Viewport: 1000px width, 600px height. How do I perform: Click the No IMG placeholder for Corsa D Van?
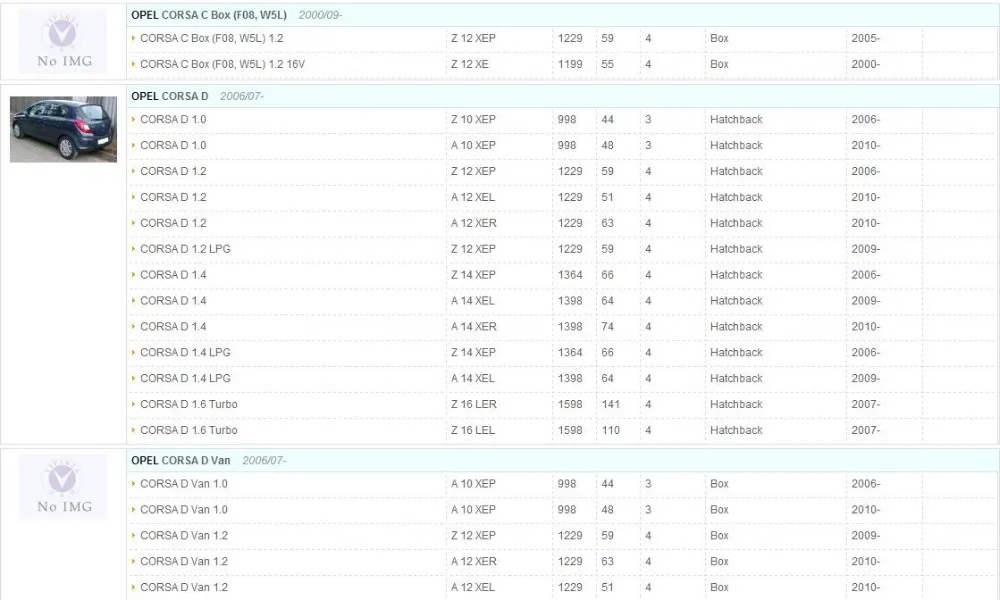tap(63, 488)
